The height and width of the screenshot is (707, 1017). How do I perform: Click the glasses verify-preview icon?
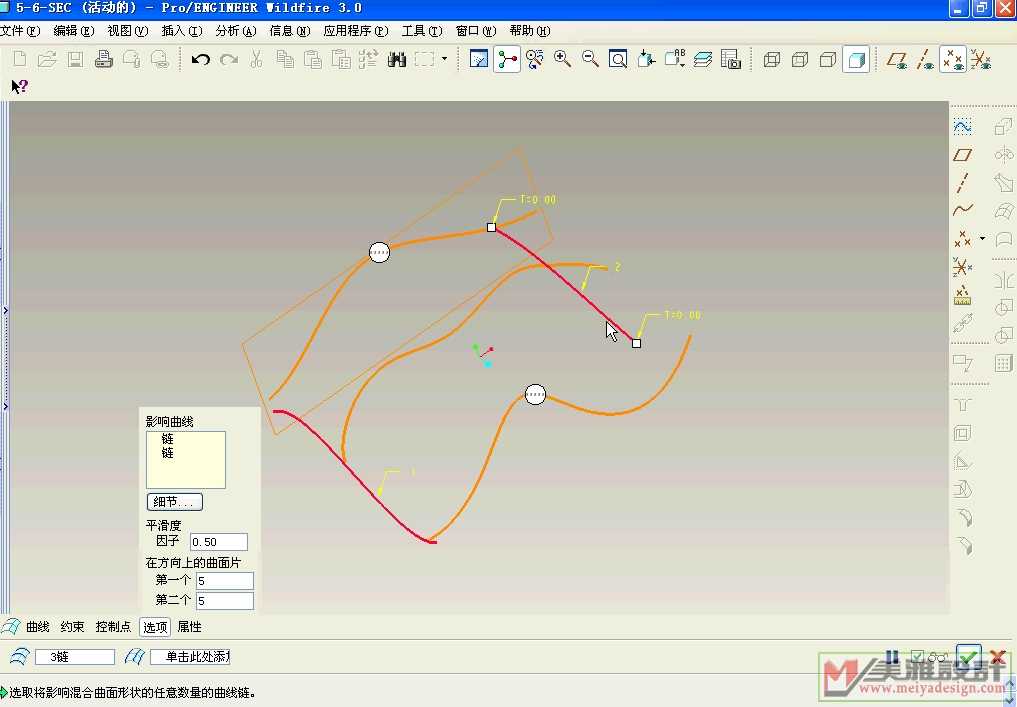(937, 657)
